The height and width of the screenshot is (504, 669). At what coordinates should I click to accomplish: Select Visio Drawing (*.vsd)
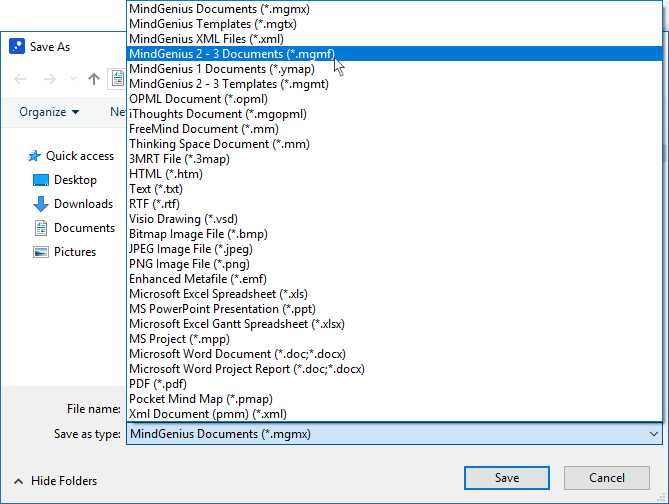coord(394,219)
